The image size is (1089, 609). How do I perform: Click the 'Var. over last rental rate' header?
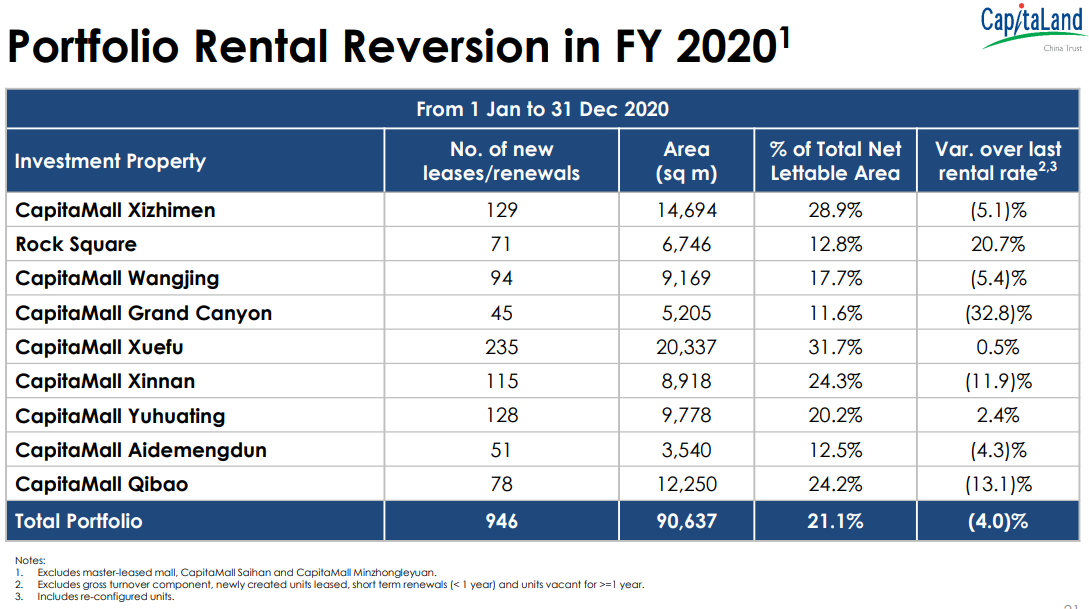(x=998, y=161)
